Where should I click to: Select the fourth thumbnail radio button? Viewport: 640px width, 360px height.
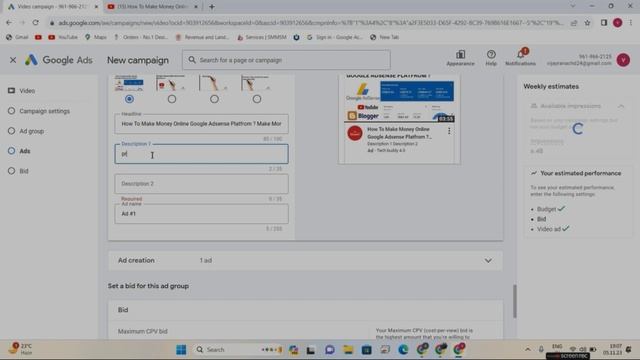click(257, 99)
